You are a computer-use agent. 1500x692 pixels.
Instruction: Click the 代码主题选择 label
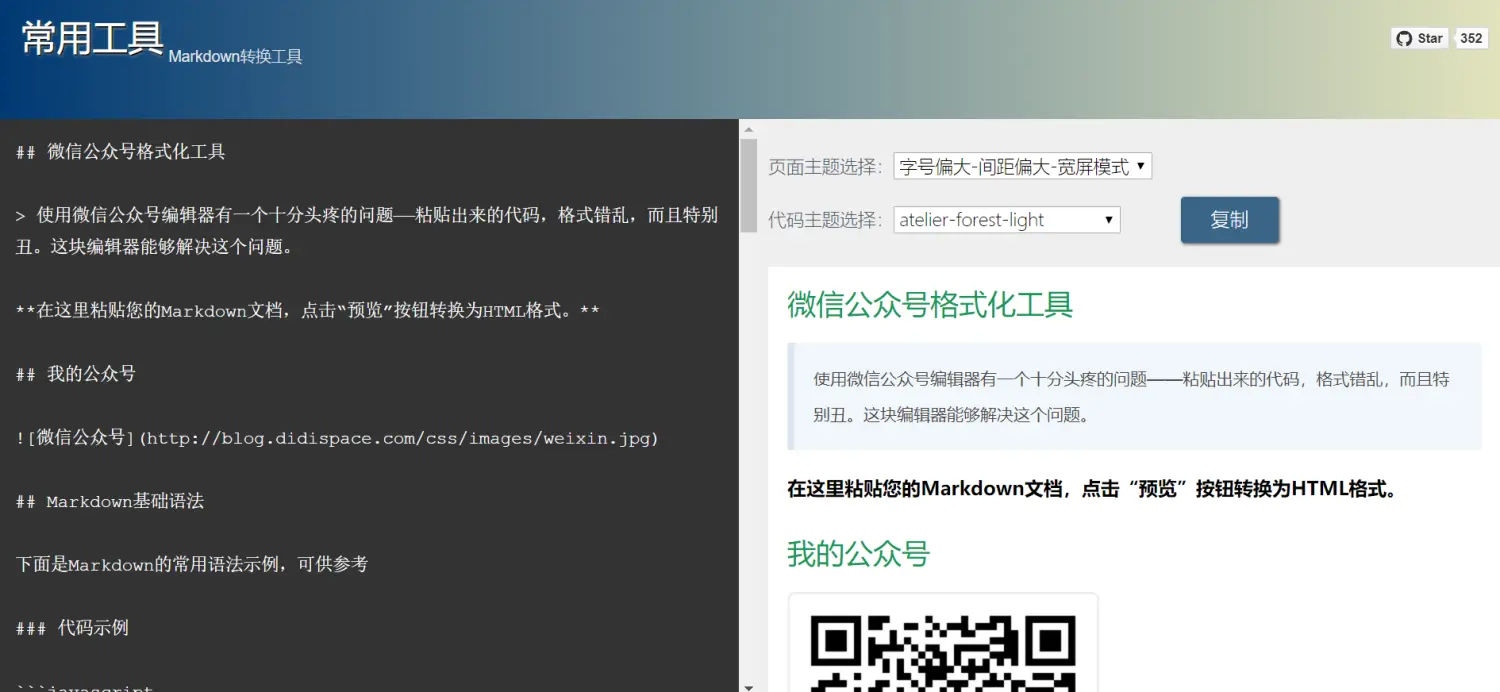click(x=826, y=220)
